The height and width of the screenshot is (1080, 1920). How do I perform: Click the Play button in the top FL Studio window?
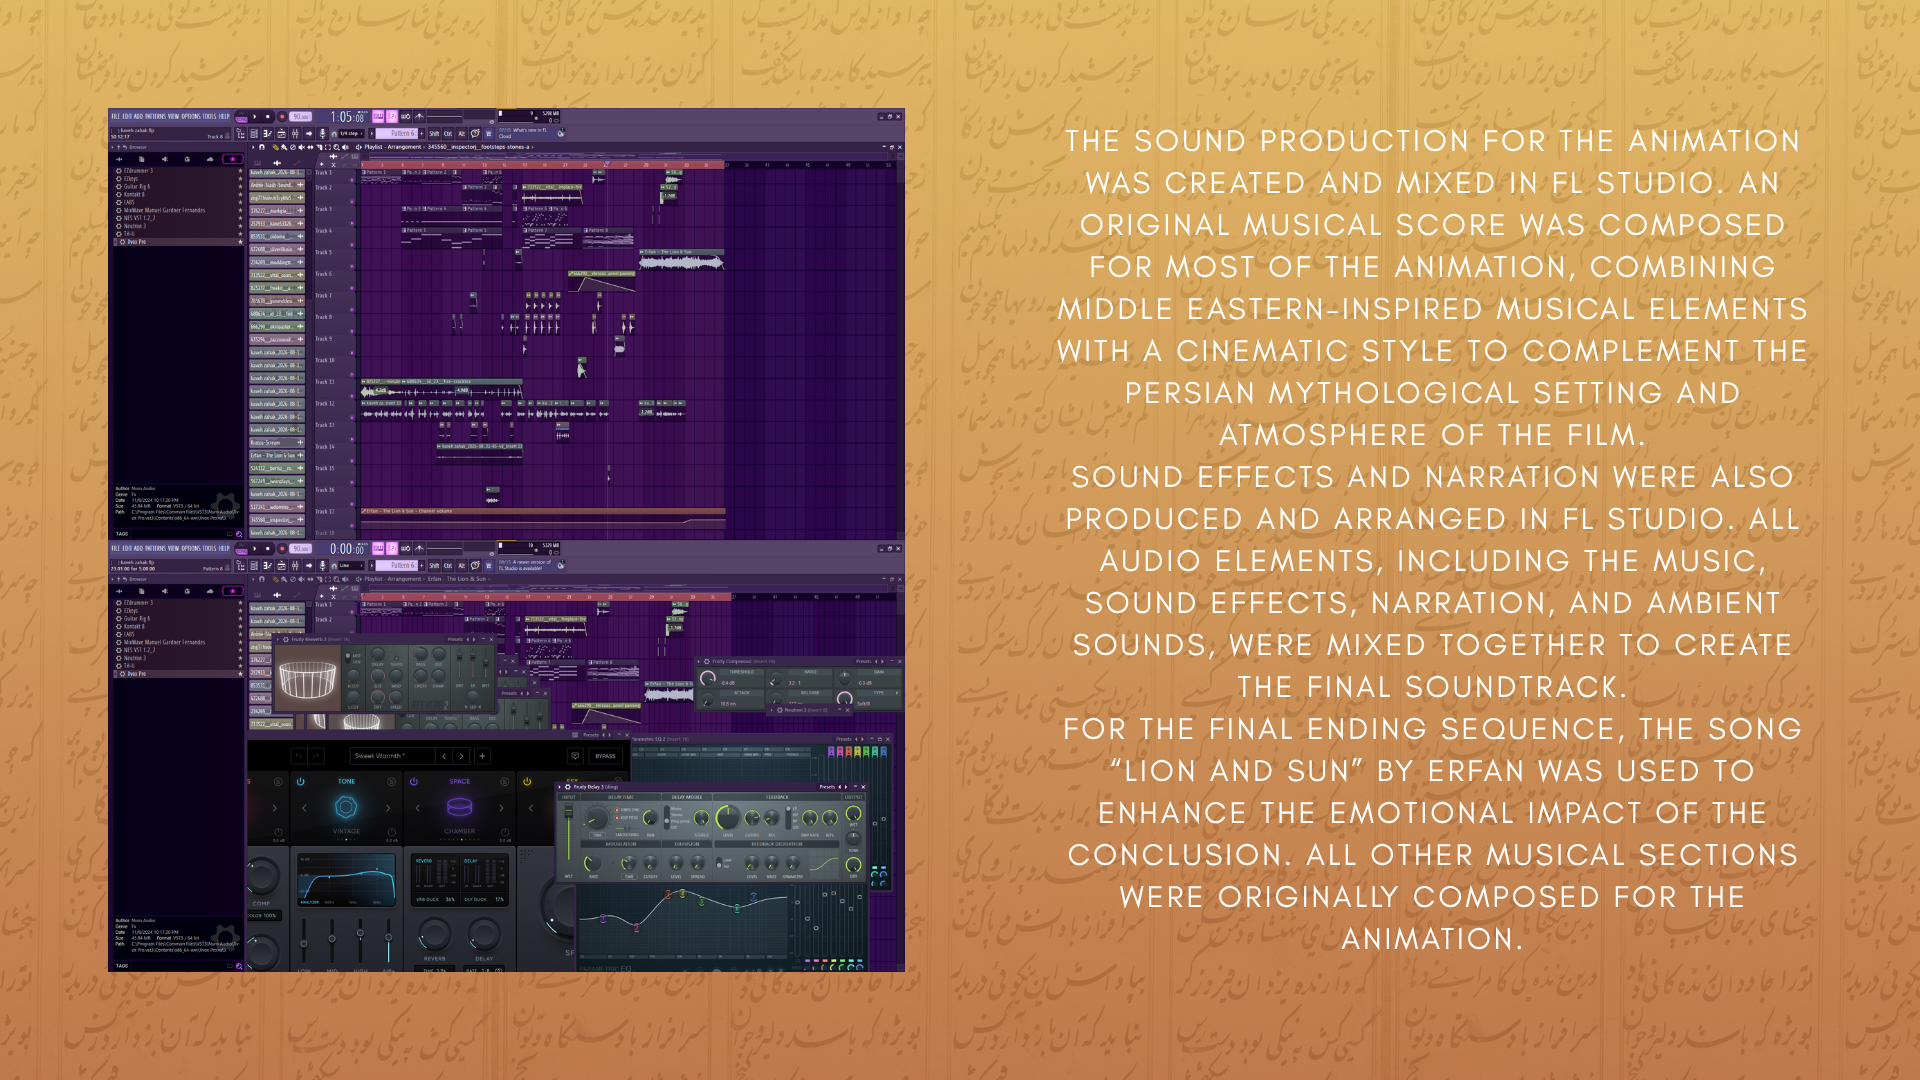(255, 117)
